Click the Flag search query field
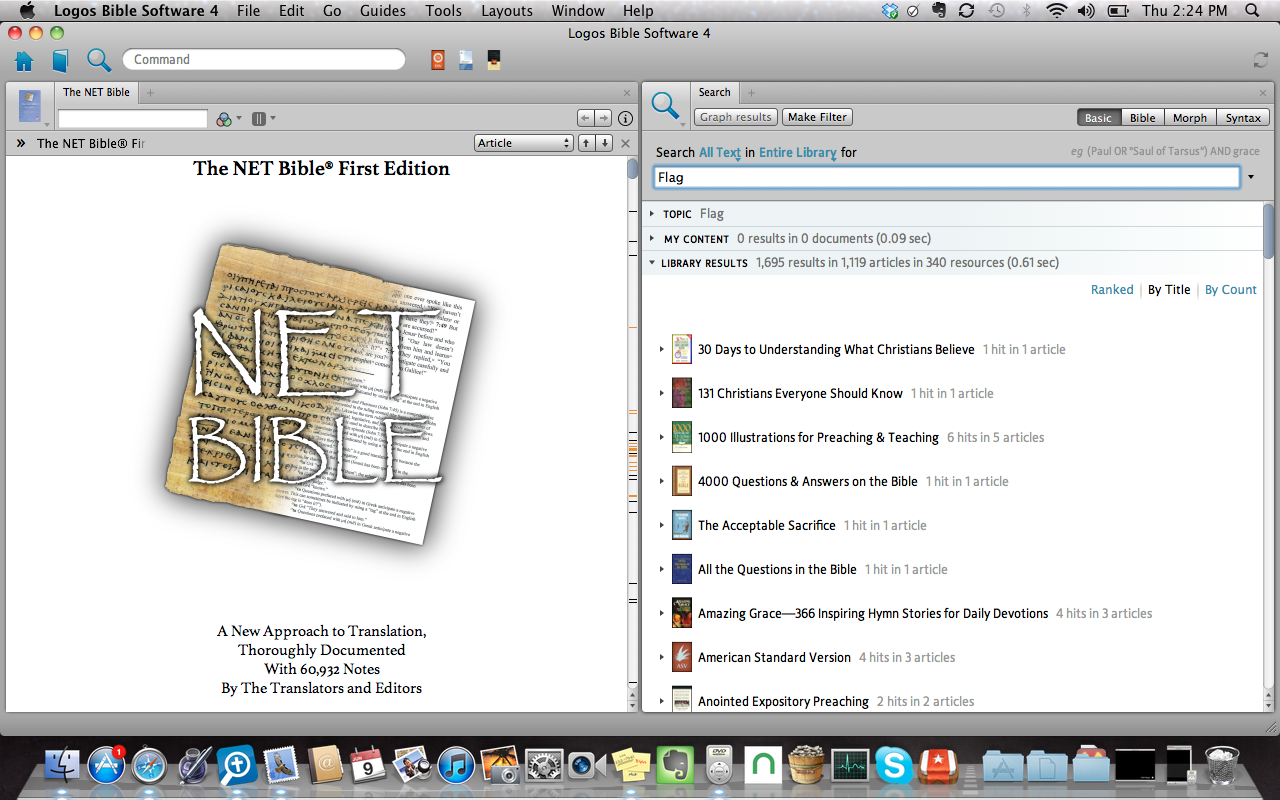 pos(947,177)
